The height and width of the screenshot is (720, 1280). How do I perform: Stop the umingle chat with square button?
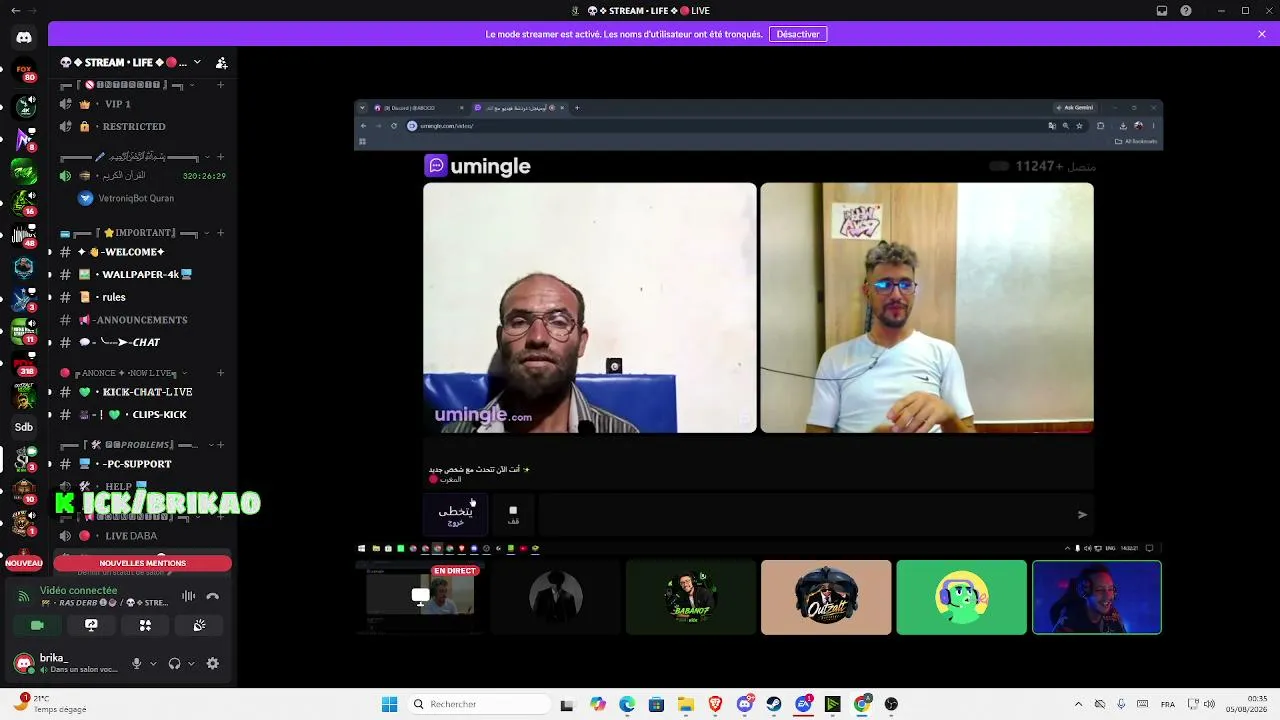point(513,514)
